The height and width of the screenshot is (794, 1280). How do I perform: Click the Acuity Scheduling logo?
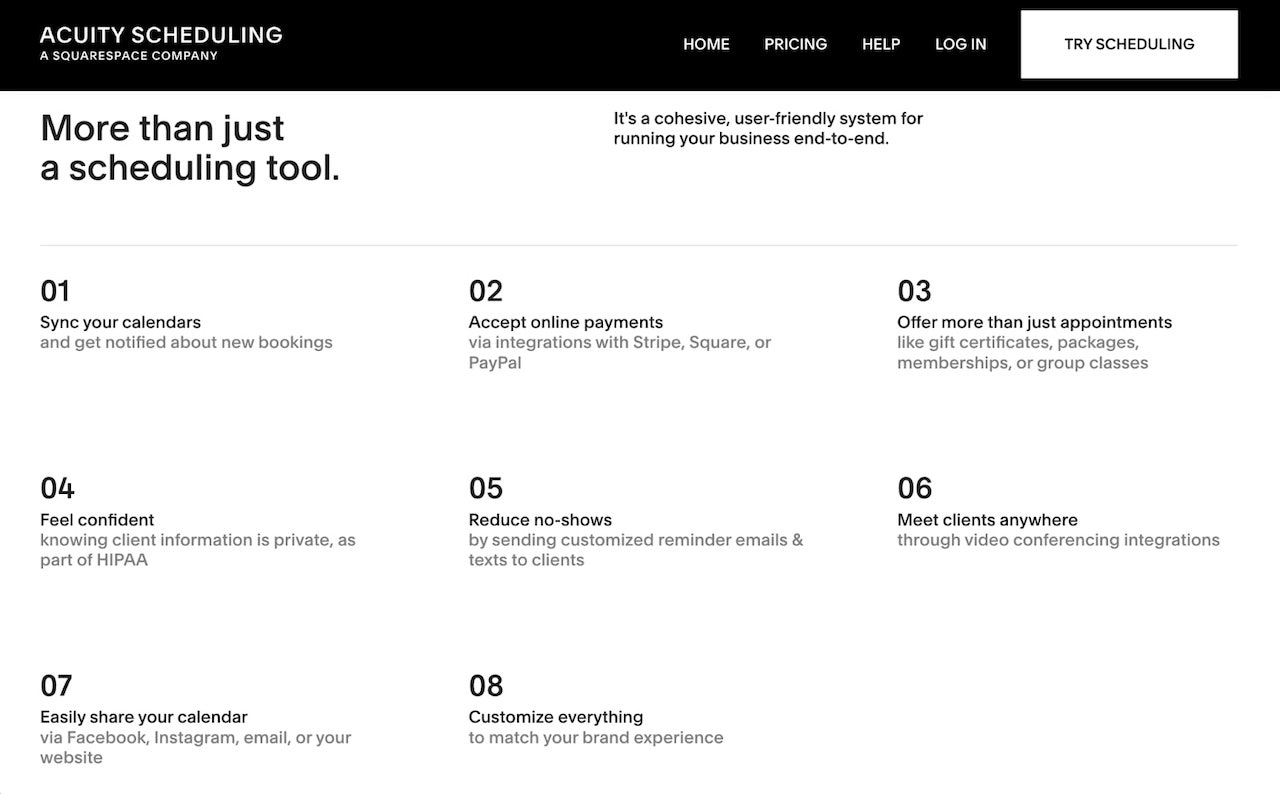coord(161,43)
